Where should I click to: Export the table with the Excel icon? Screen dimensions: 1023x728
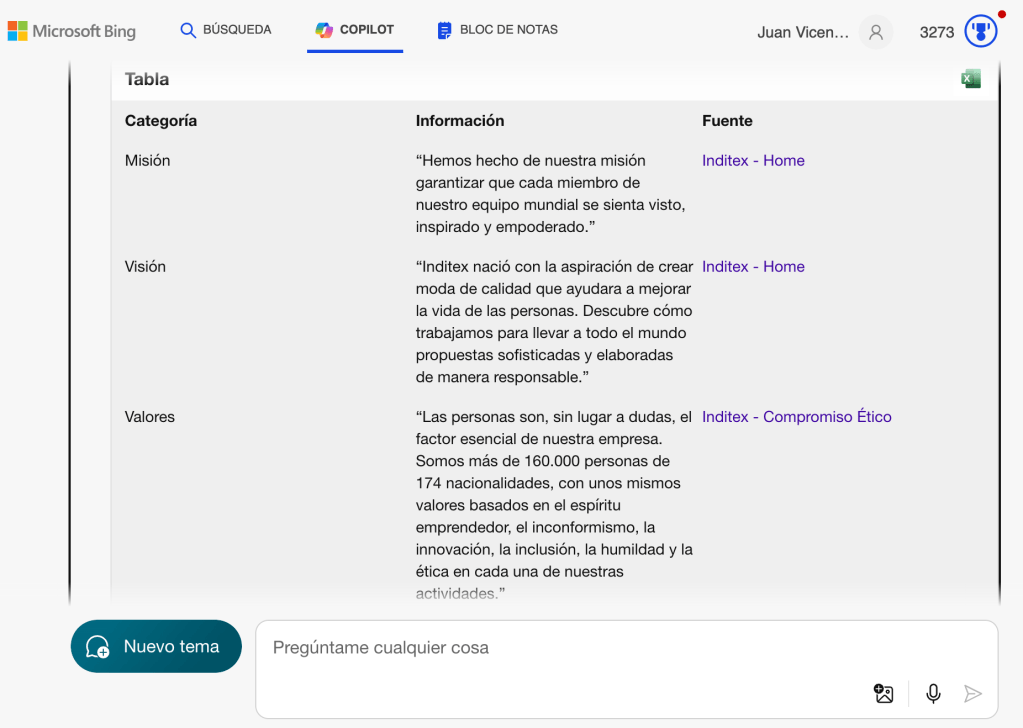pos(970,79)
